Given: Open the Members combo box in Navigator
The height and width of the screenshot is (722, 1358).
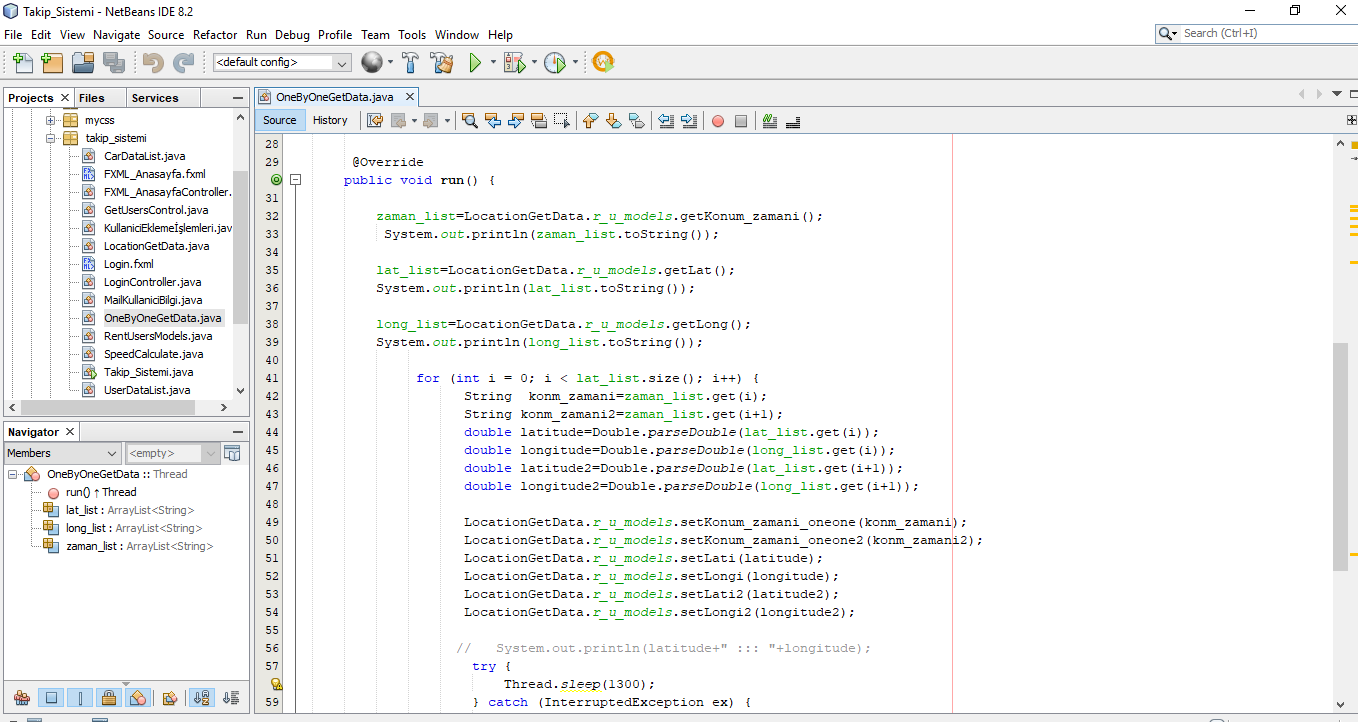Looking at the screenshot, I should tap(62, 453).
